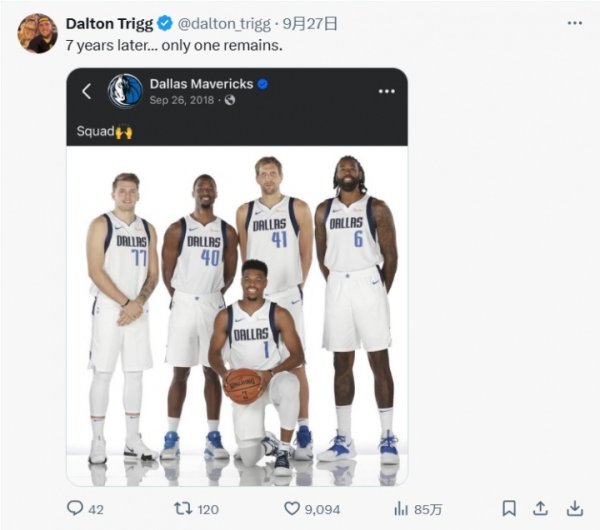Click the globe public-visibility icon

(x=230, y=100)
